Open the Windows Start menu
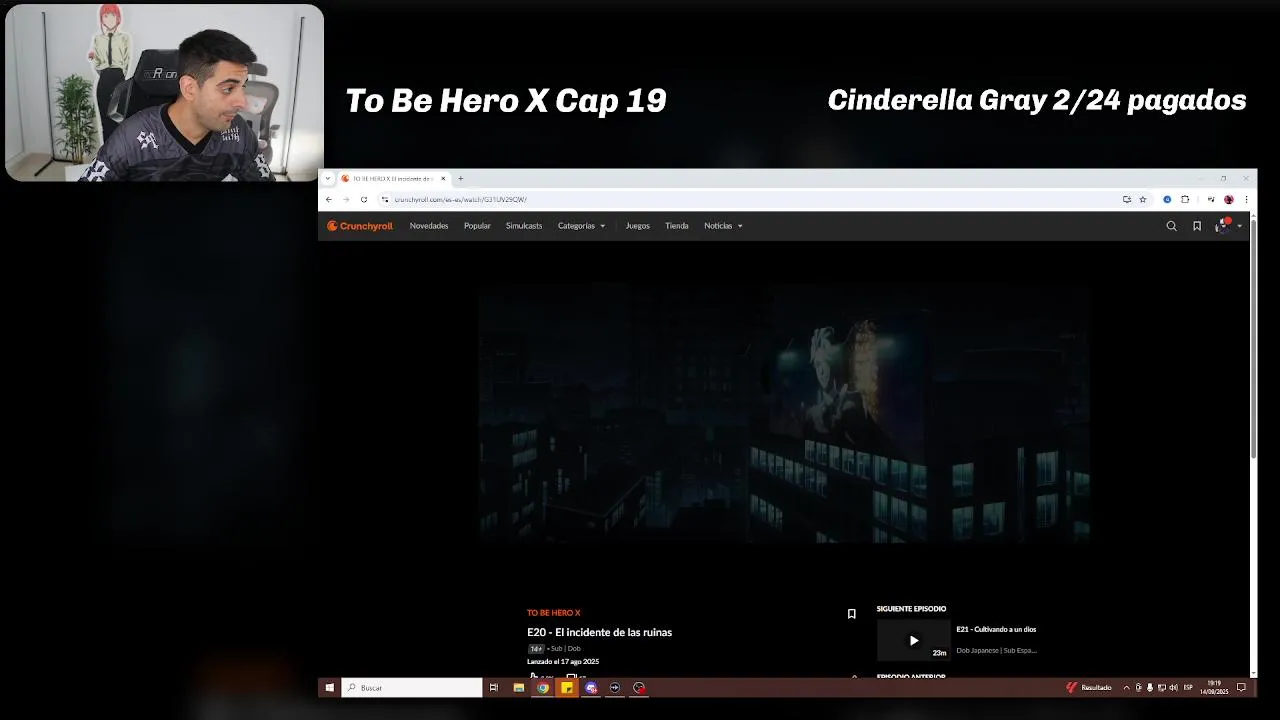1280x720 pixels. coord(329,687)
